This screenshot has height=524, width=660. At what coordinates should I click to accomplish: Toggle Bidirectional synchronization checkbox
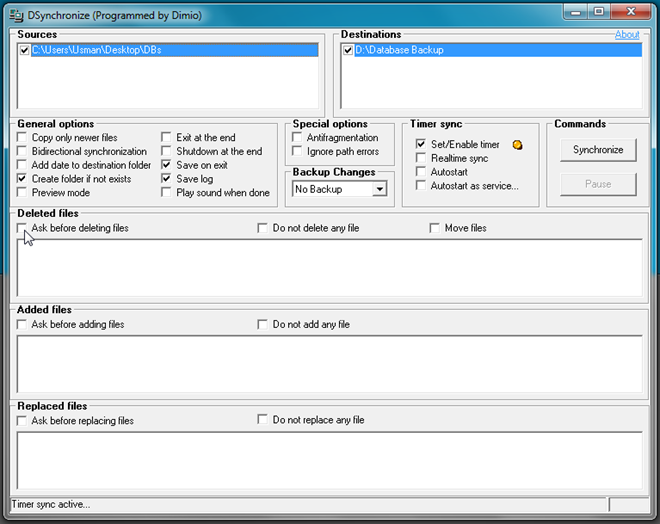coord(22,151)
